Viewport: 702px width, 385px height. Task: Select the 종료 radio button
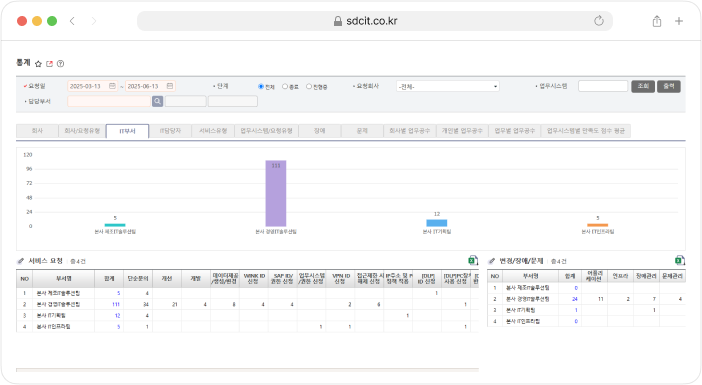click(285, 86)
